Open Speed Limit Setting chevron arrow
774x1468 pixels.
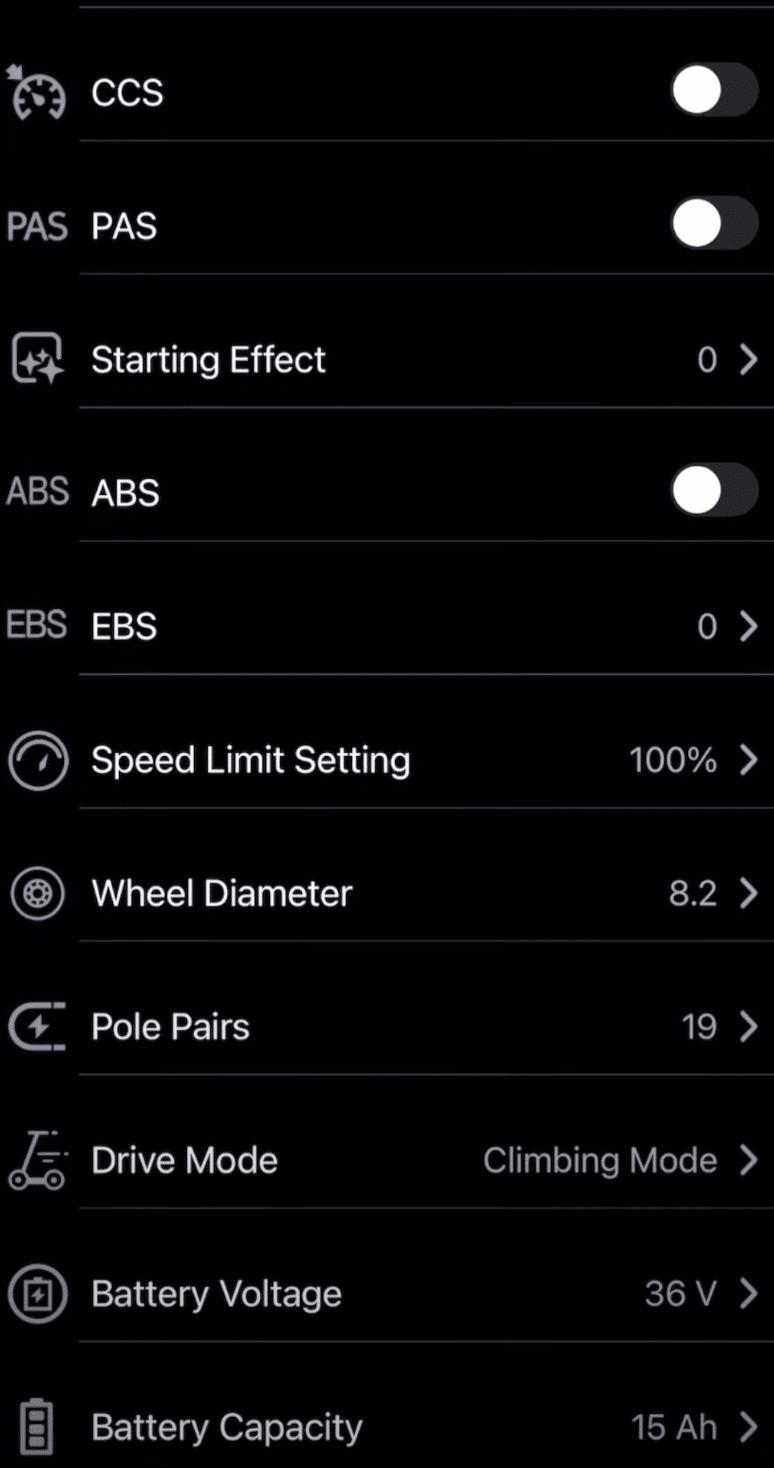[748, 760]
